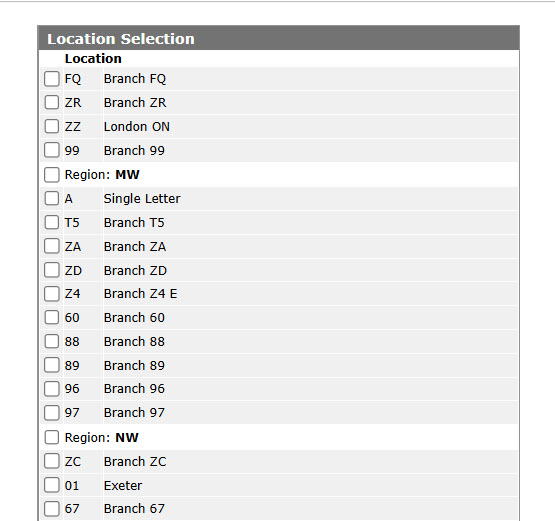The height and width of the screenshot is (521, 555).
Task: Tick the Branch ZC checkbox
Action: pos(52,462)
